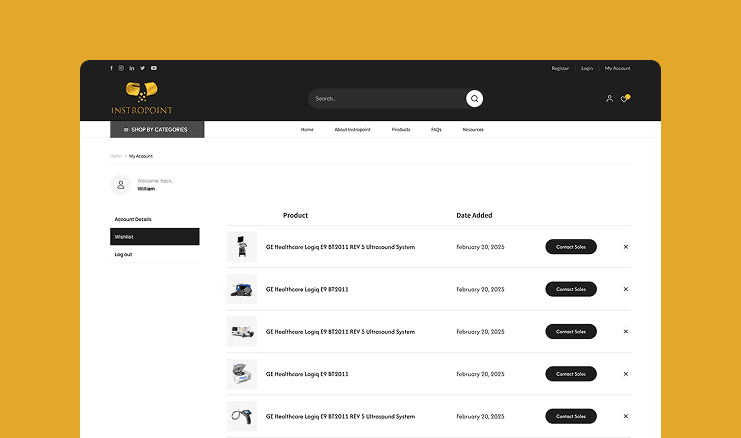Remove fourth wishlist item with X

(x=626, y=374)
